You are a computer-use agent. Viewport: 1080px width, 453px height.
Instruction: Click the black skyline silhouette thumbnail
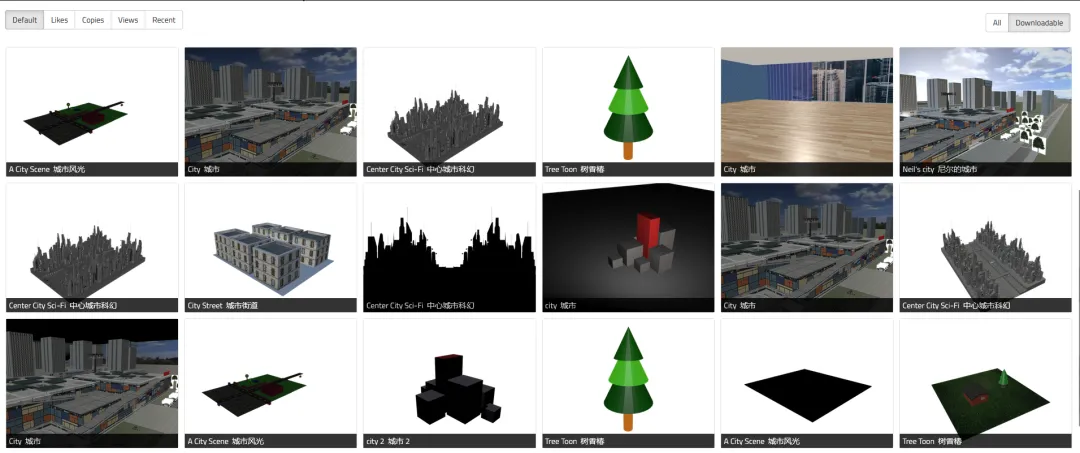coord(449,241)
